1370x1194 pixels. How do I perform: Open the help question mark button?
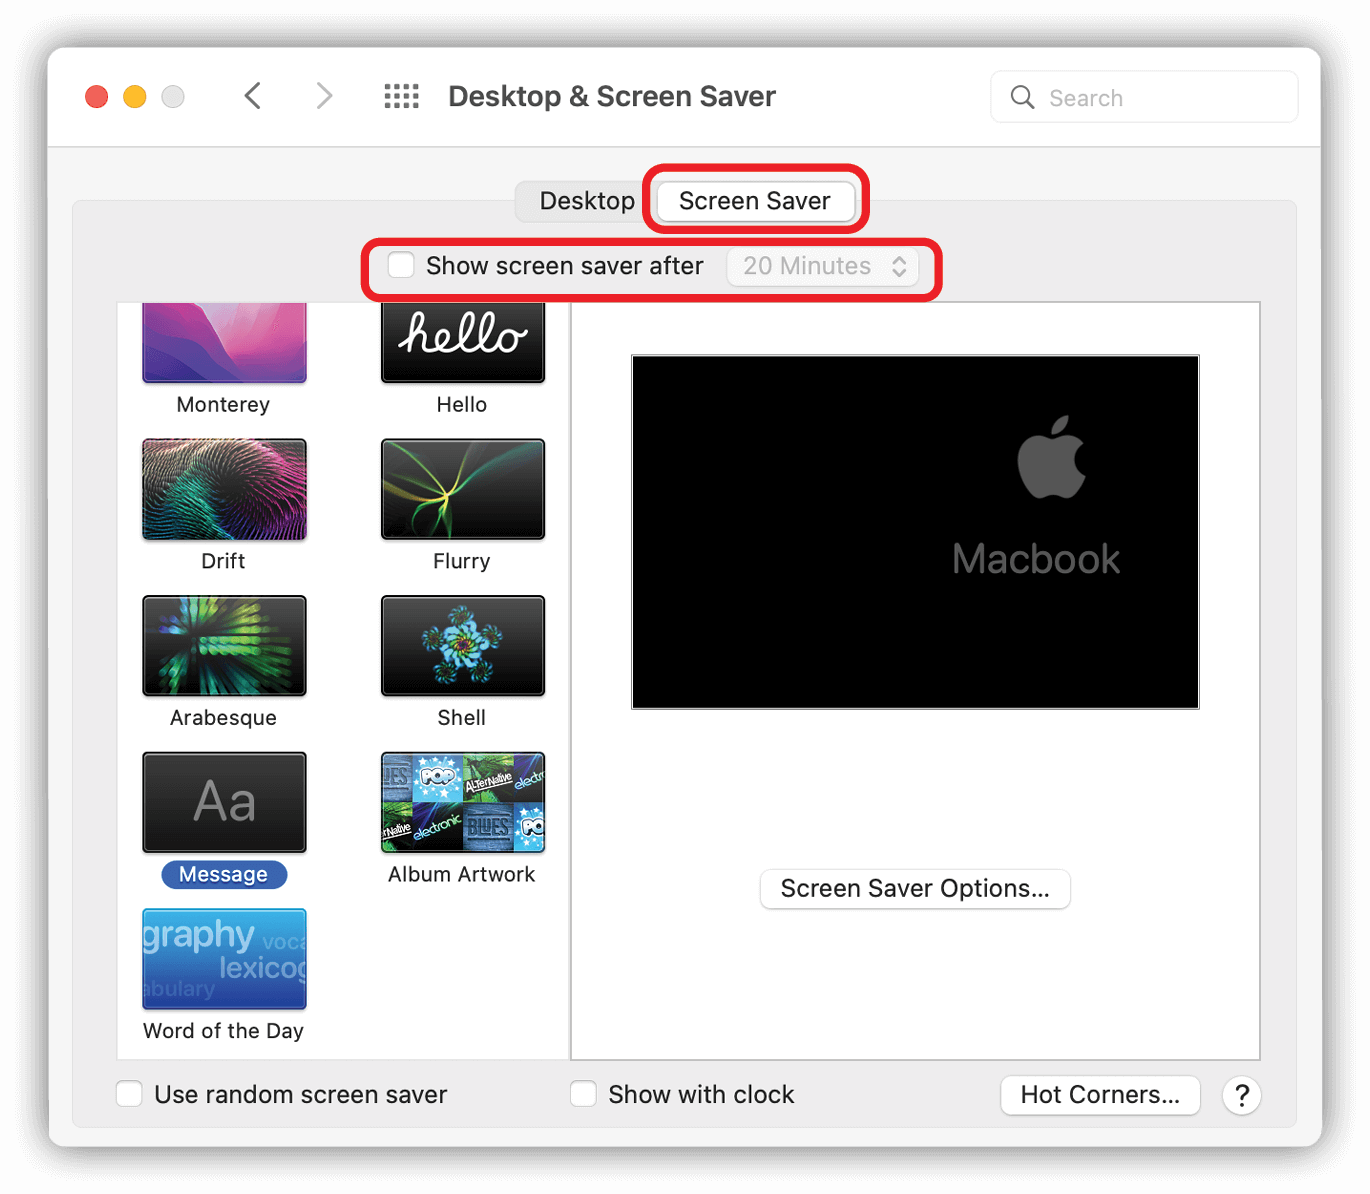[1241, 1095]
